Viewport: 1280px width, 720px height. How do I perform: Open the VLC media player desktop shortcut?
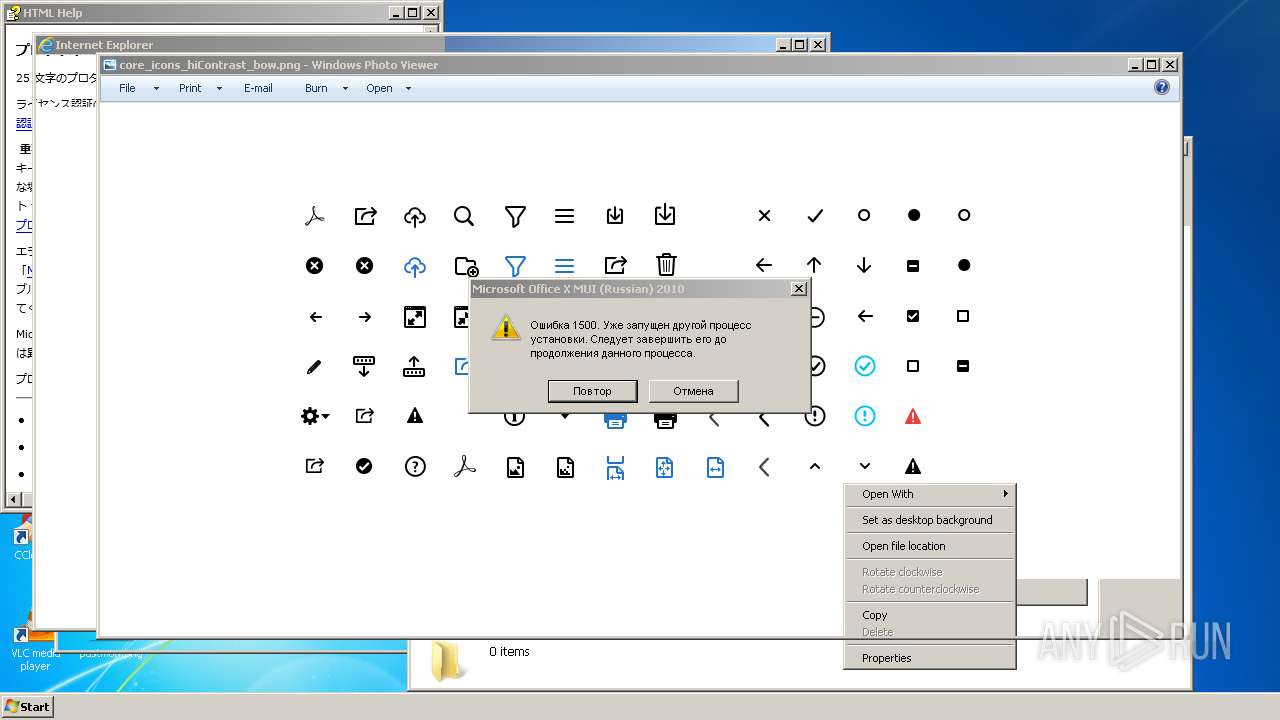click(35, 648)
